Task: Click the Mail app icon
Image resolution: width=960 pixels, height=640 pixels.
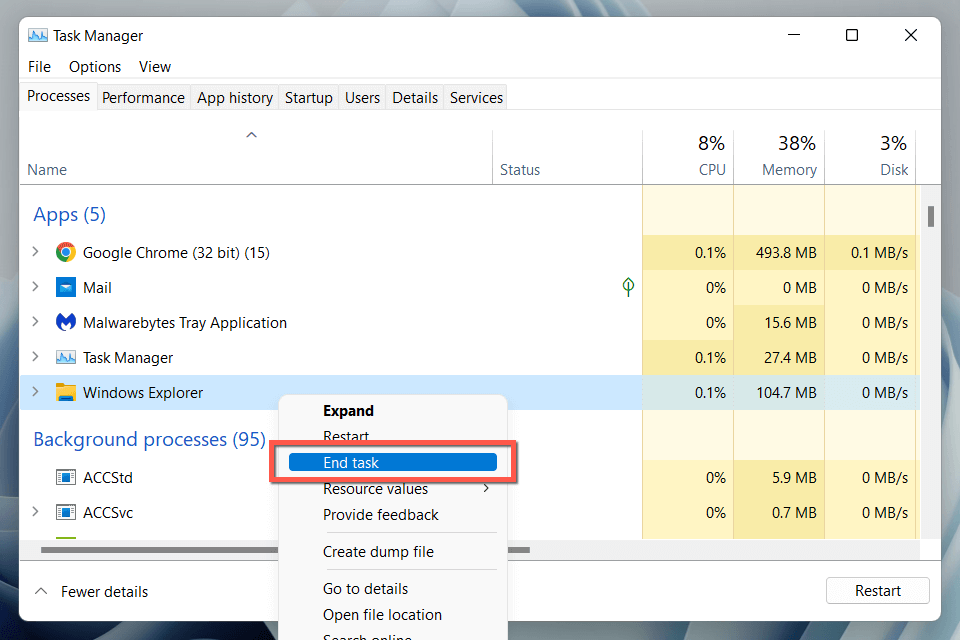Action: [66, 288]
